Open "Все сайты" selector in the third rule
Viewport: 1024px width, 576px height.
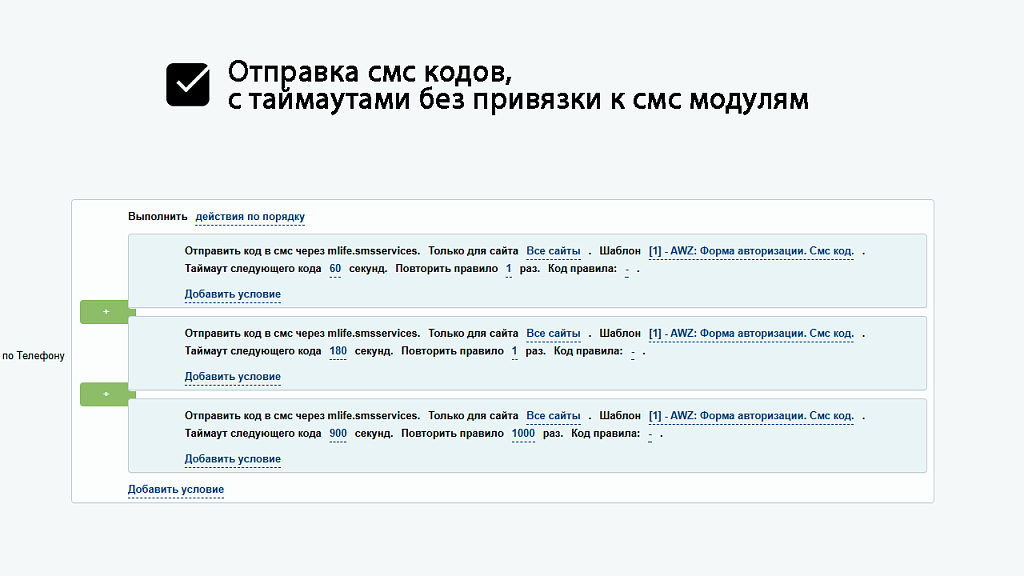pyautogui.click(x=552, y=415)
